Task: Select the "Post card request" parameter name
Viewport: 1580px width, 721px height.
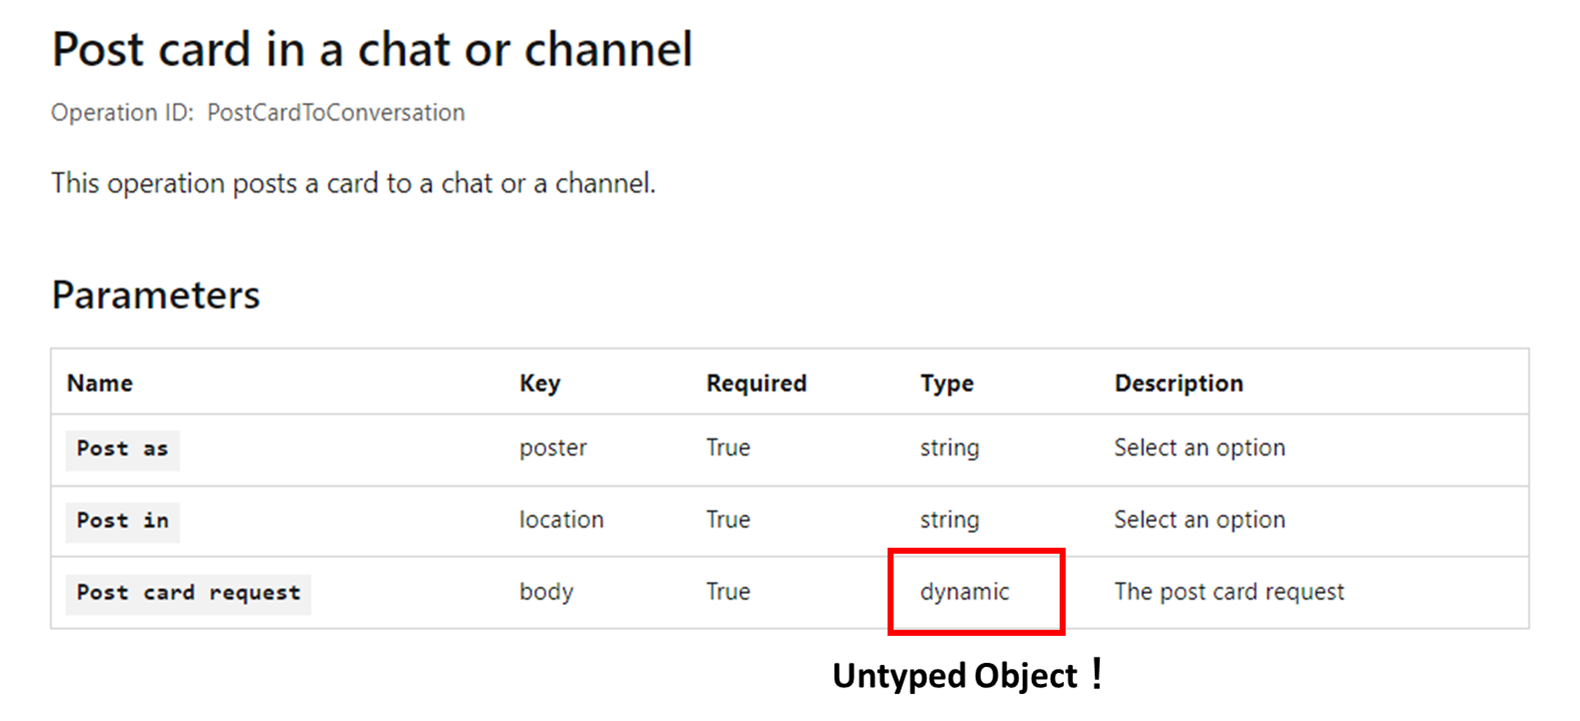Action: [189, 593]
